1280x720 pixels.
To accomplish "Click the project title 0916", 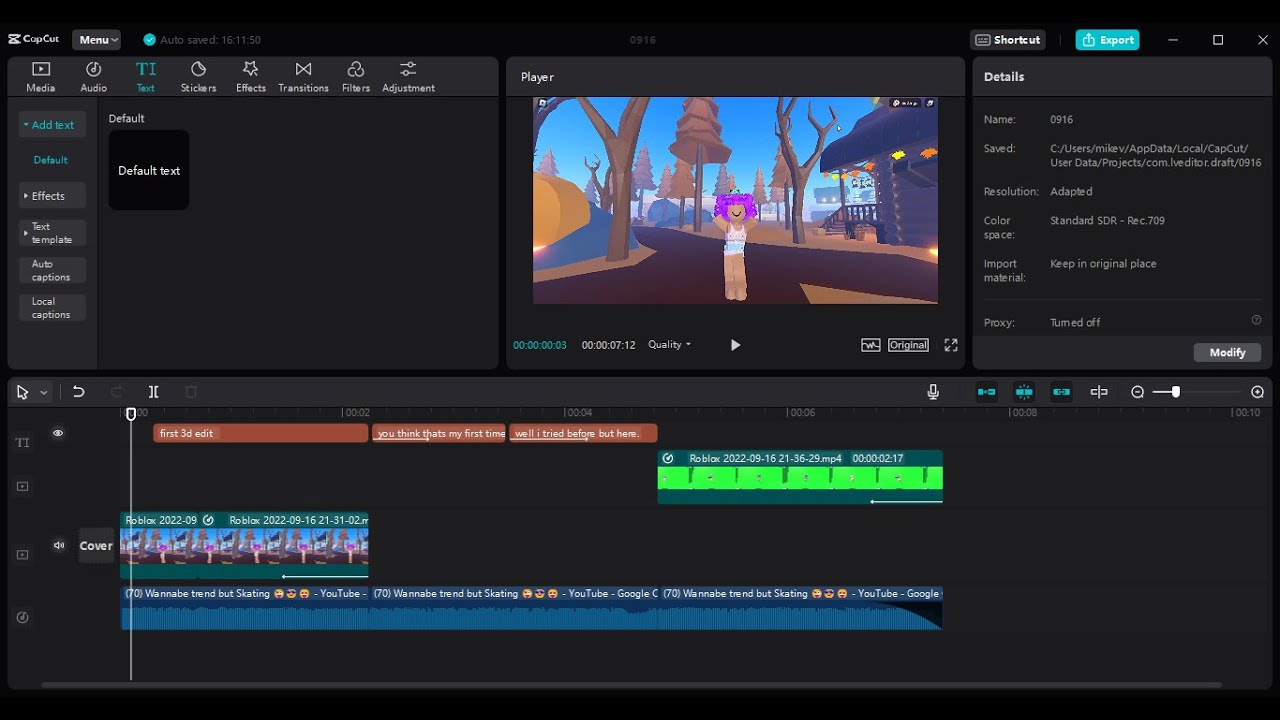I will 643,40.
